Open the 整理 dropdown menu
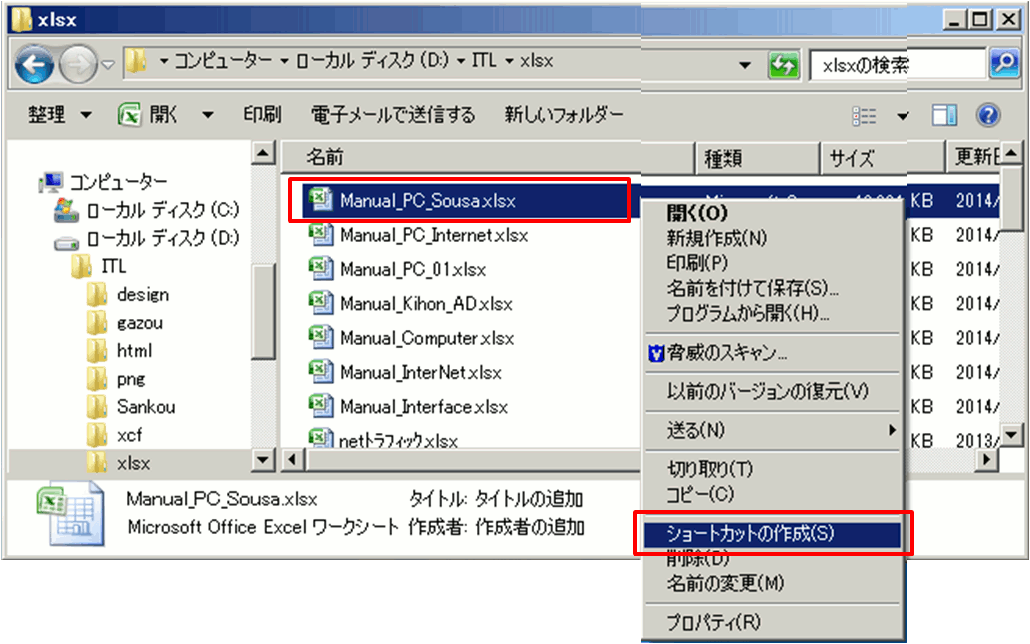This screenshot has height=644, width=1030. click(x=59, y=115)
